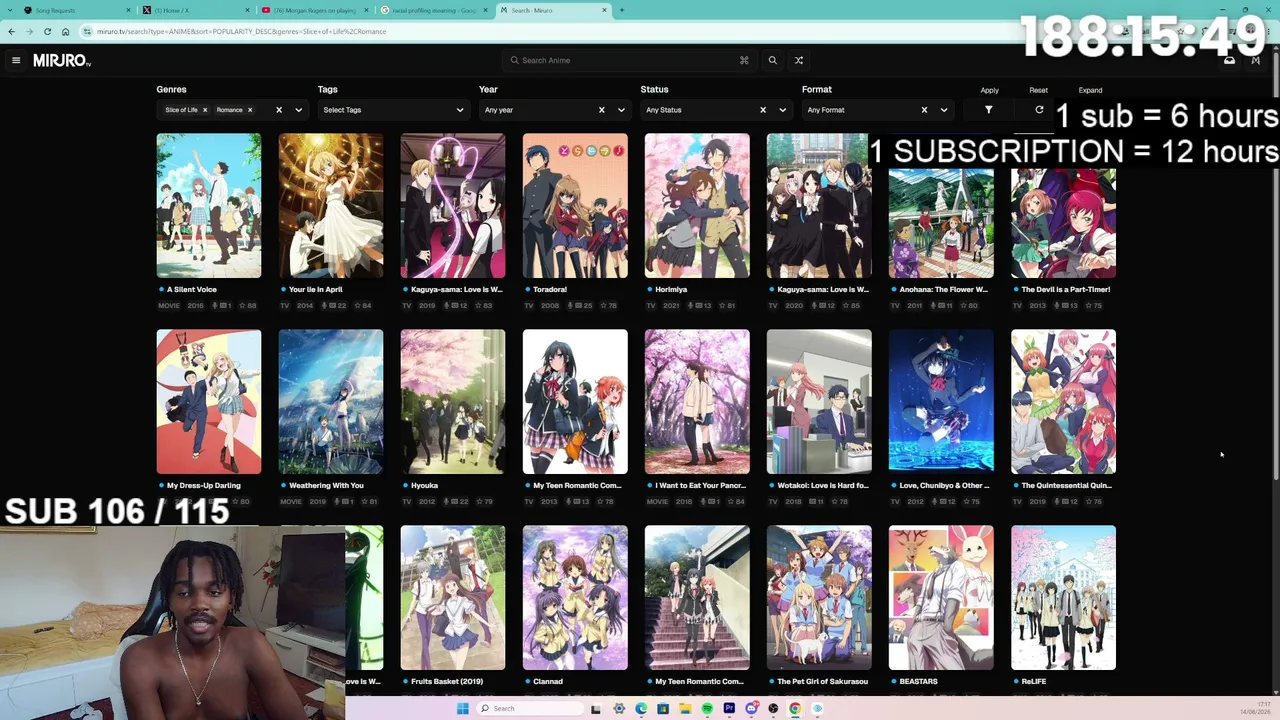The width and height of the screenshot is (1280, 720).
Task: Open I Want to Eat Your Pancreas title
Action: [701, 486]
